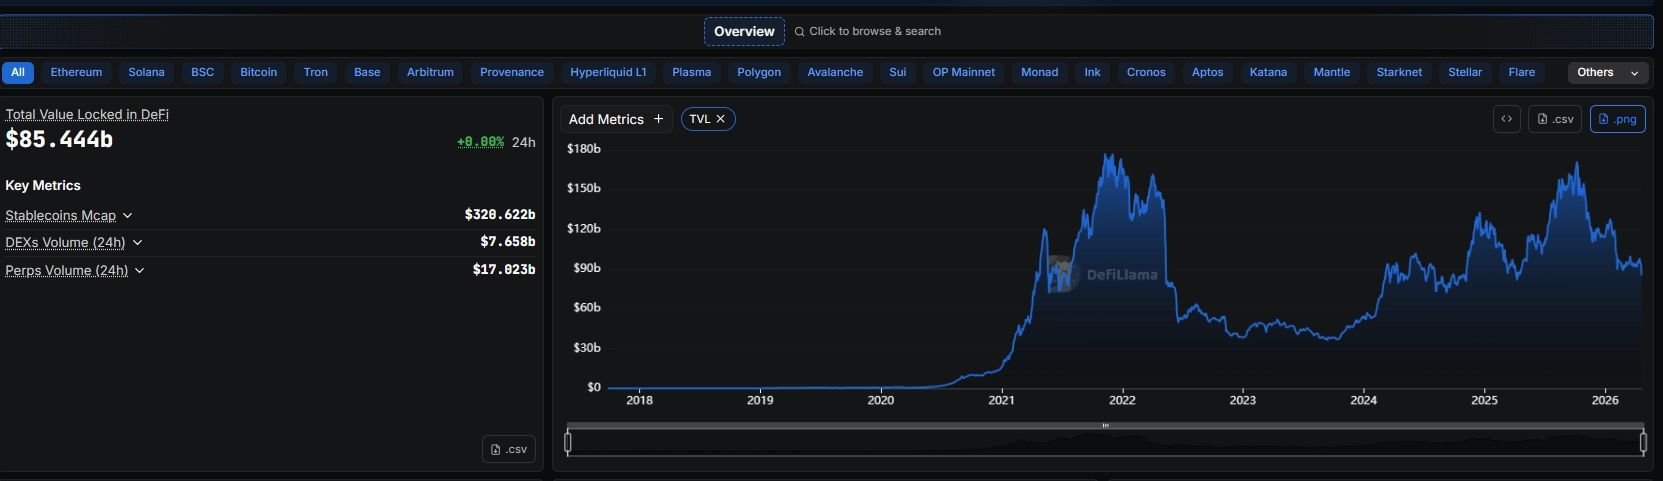
Task: Expand Perps Volume (24h) details
Action: coord(139,270)
